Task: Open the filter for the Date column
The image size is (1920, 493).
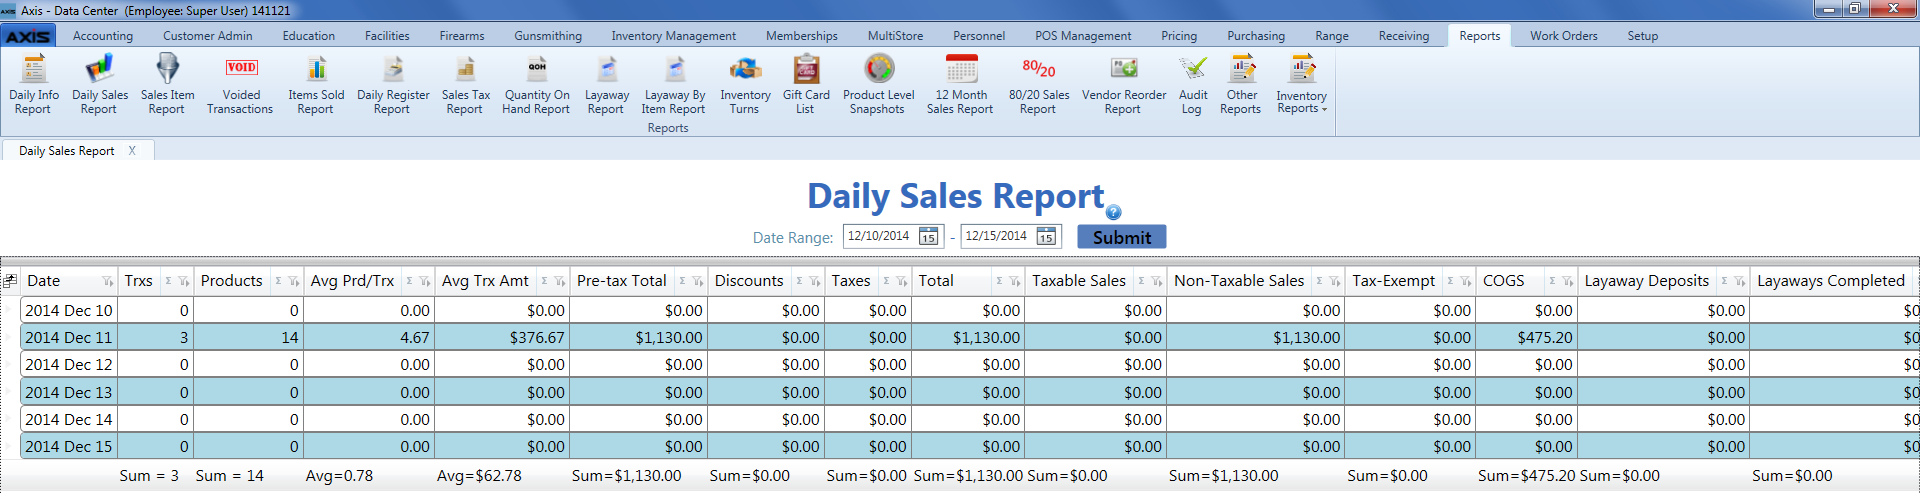Action: click(x=108, y=282)
